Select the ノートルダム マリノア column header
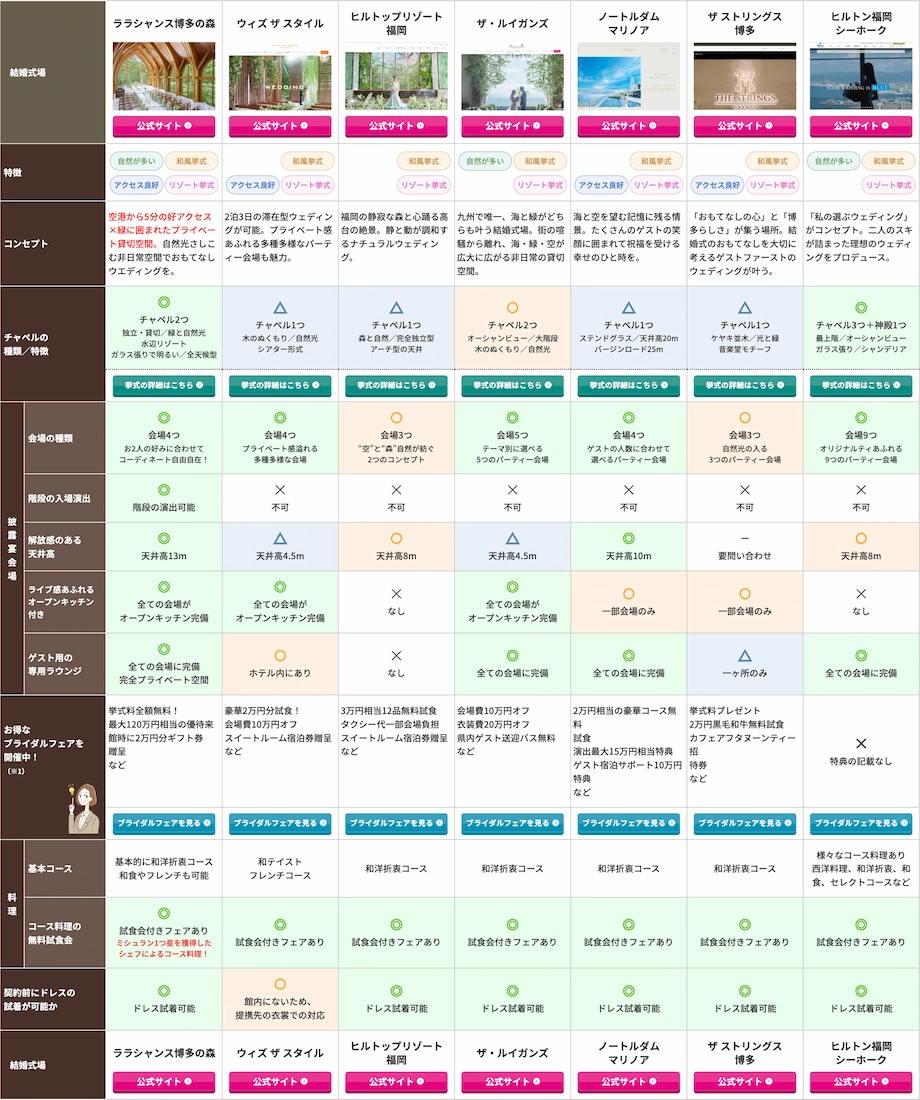 (x=627, y=20)
